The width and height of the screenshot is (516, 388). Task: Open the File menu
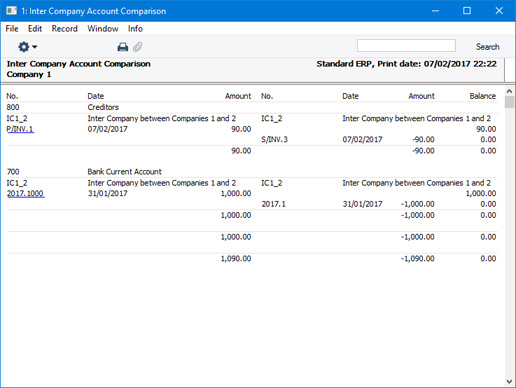12,29
